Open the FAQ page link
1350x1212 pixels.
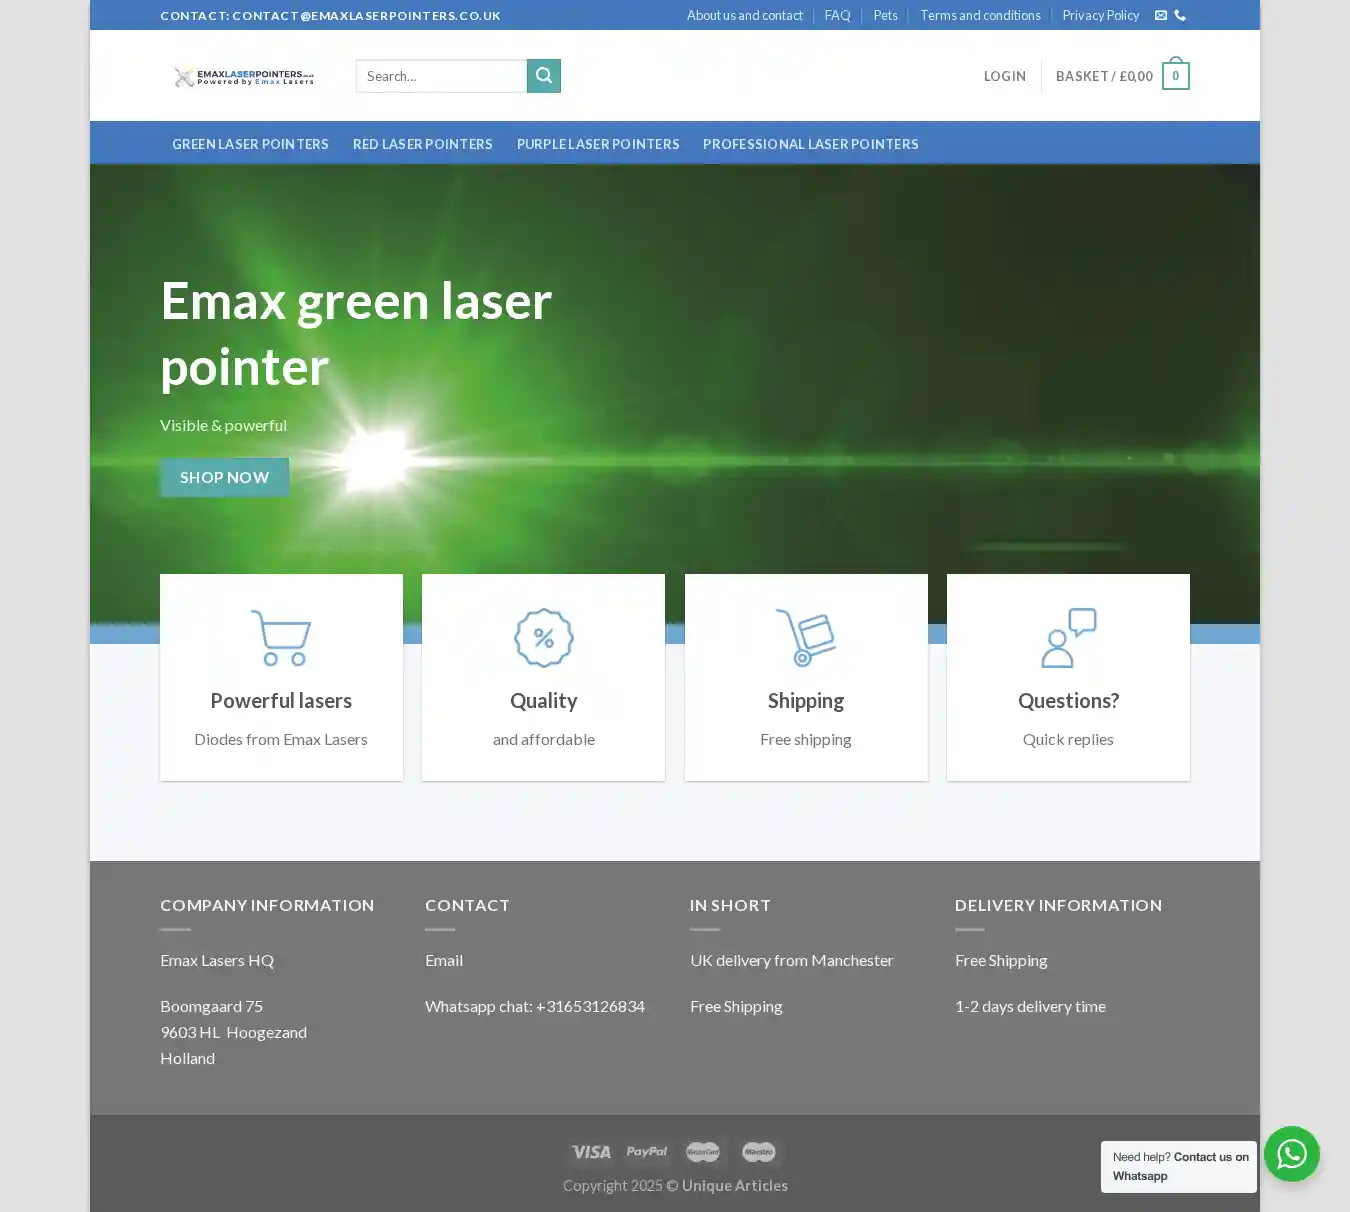(837, 16)
